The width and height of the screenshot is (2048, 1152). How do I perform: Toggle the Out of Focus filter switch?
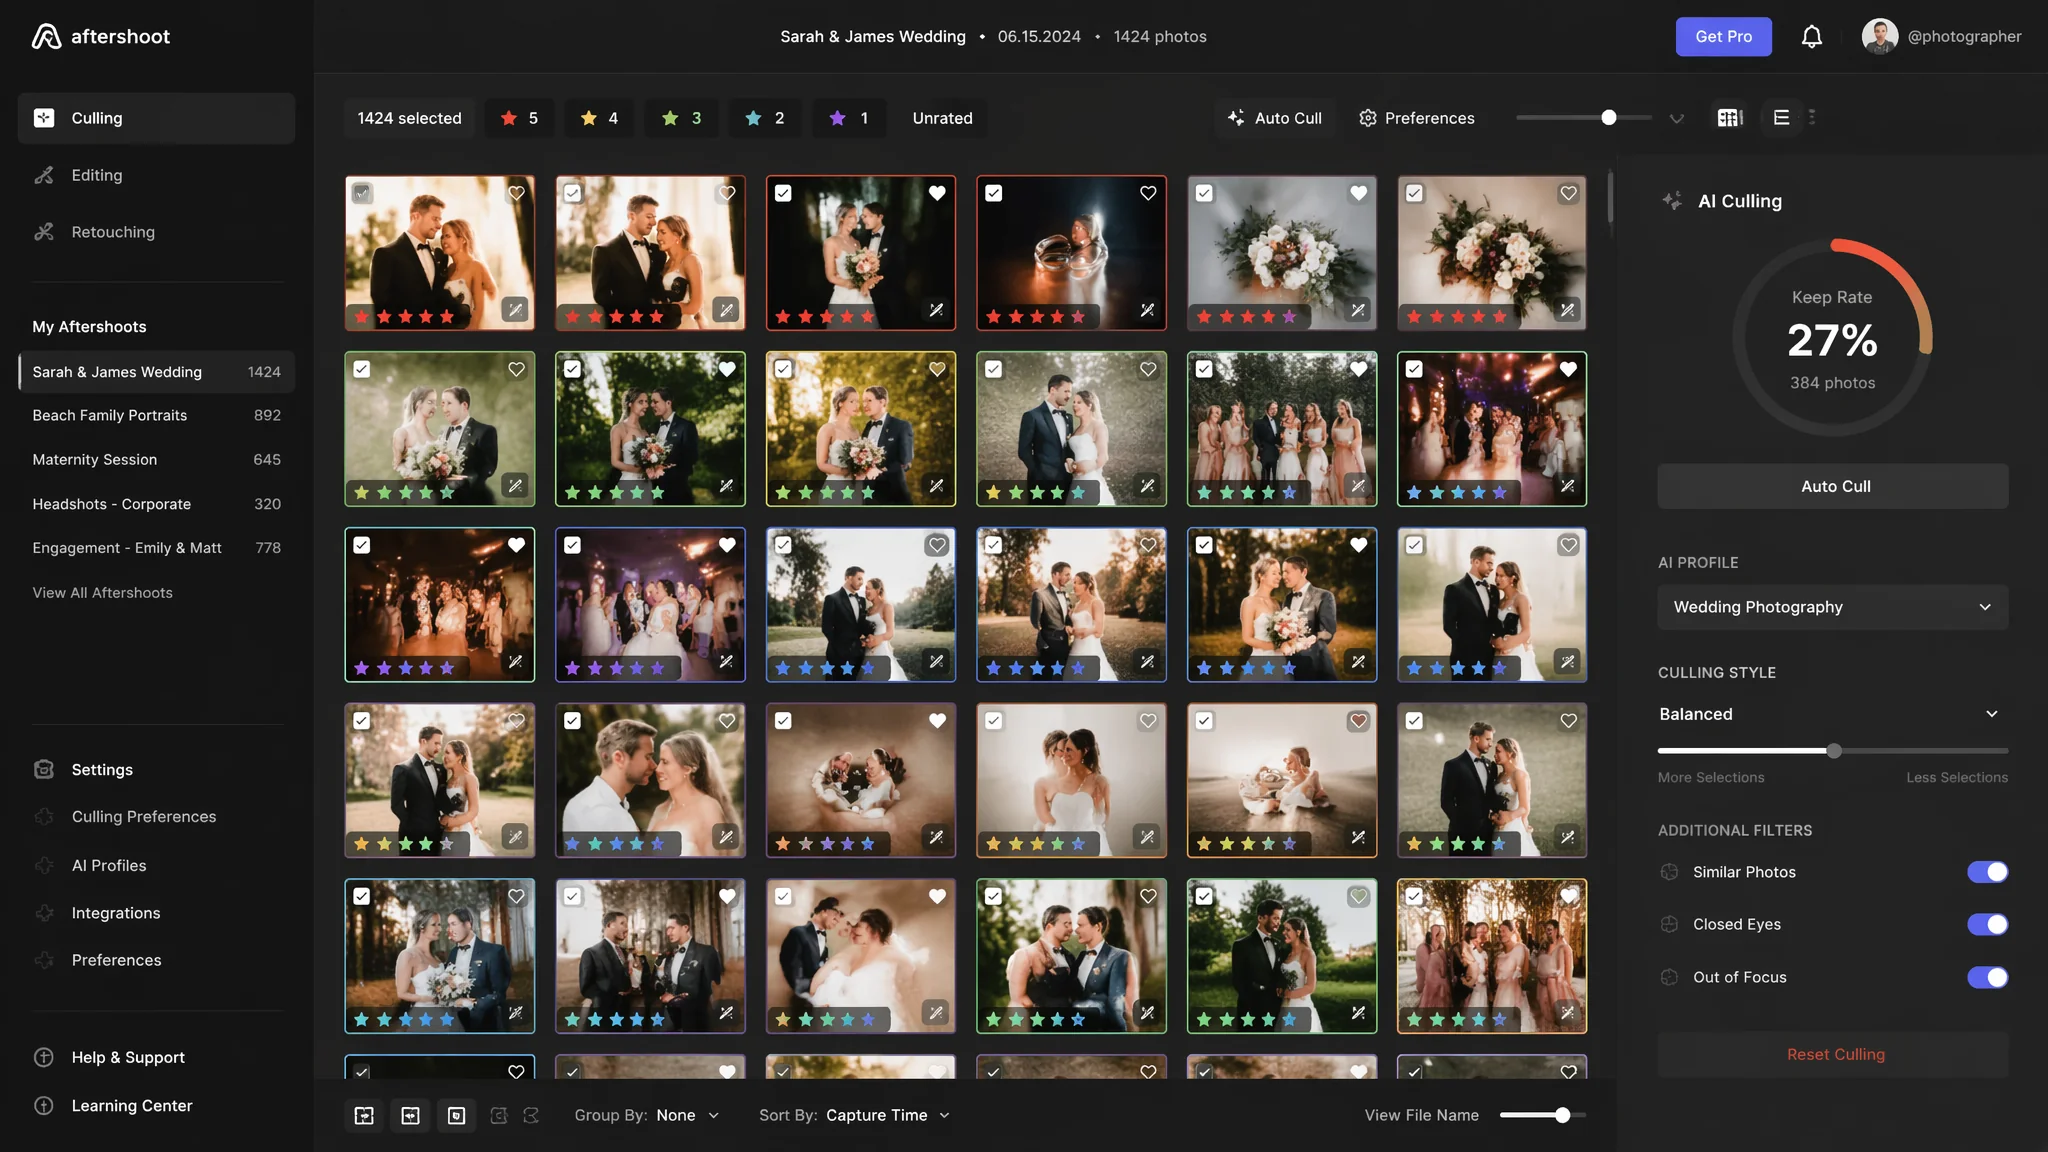click(1987, 977)
